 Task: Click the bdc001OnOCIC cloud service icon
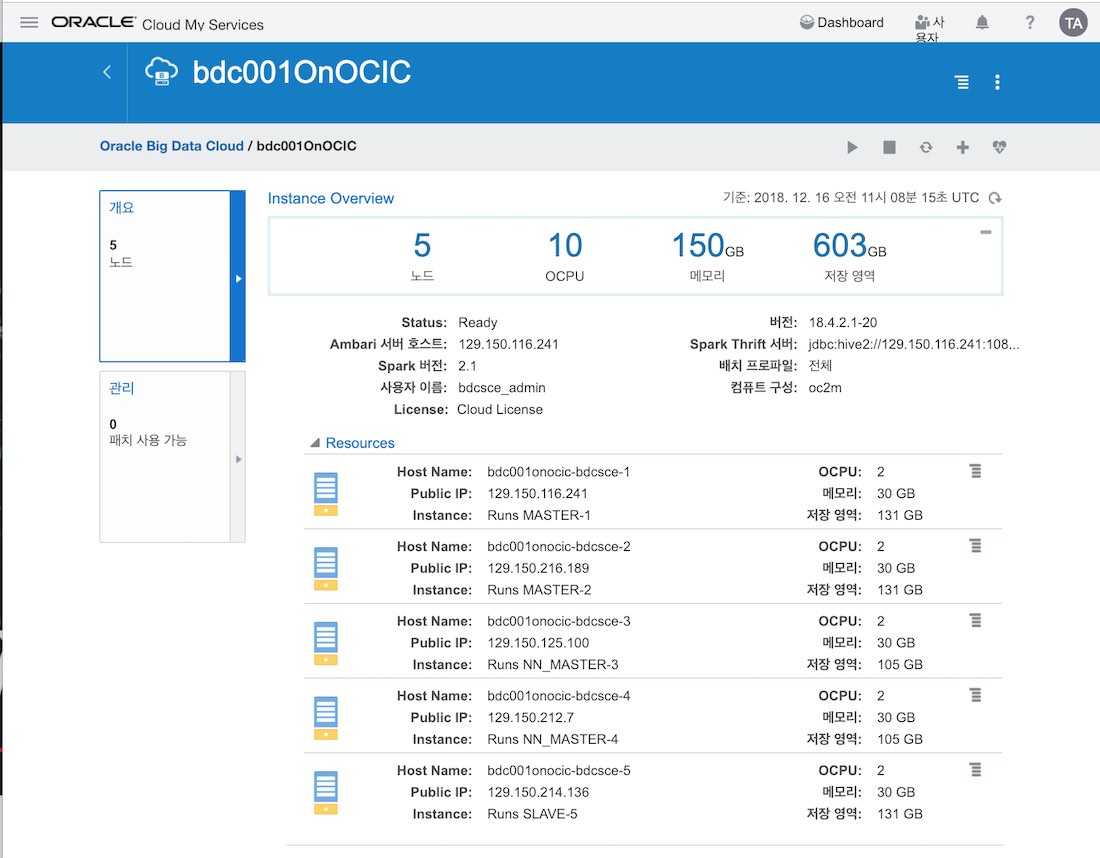(161, 72)
